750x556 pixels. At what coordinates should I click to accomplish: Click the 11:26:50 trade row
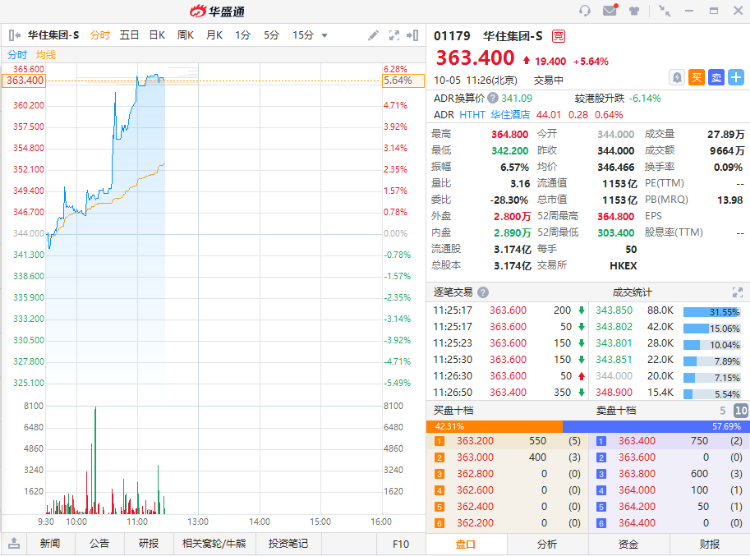(509, 392)
